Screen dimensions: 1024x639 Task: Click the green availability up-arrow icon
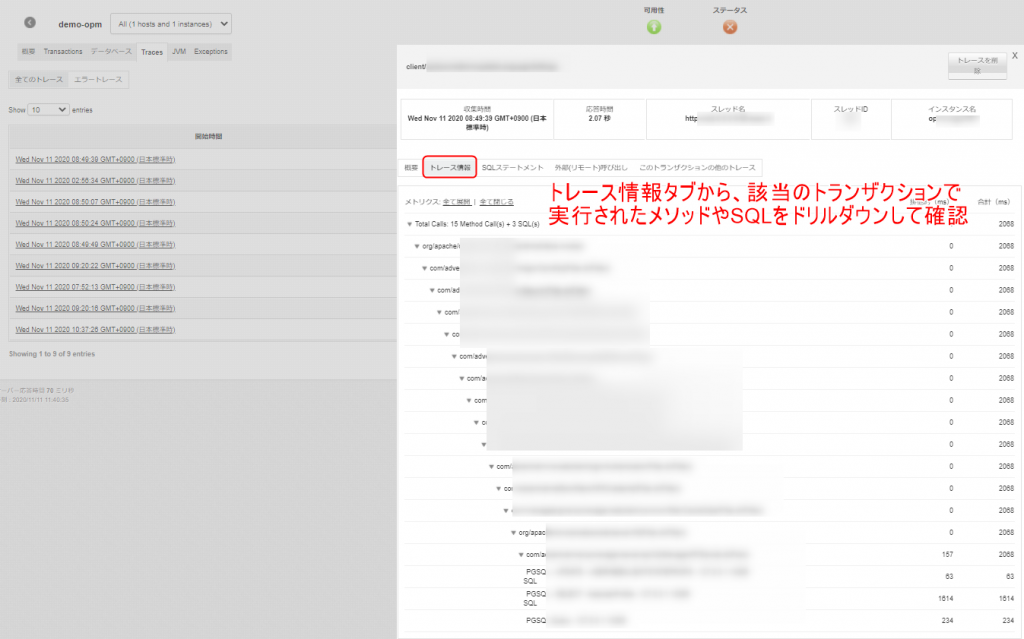coord(654,27)
